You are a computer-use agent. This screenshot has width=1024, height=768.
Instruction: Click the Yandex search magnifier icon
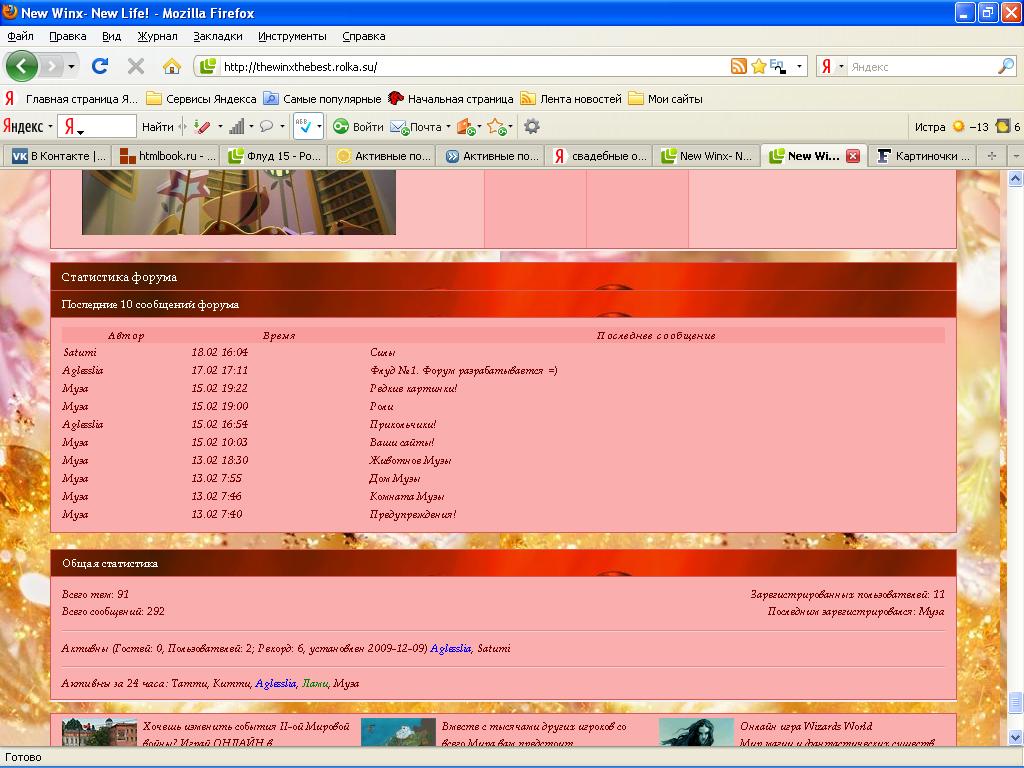point(1005,66)
